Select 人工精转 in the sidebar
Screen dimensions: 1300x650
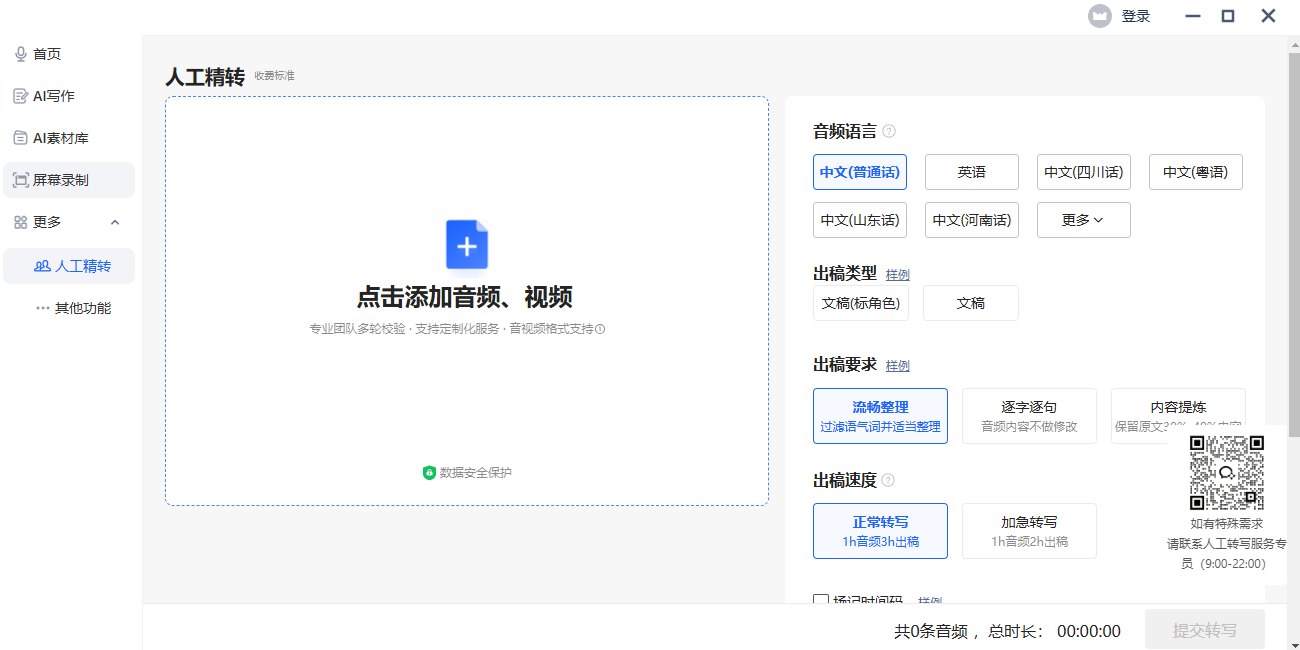pyautogui.click(x=82, y=266)
